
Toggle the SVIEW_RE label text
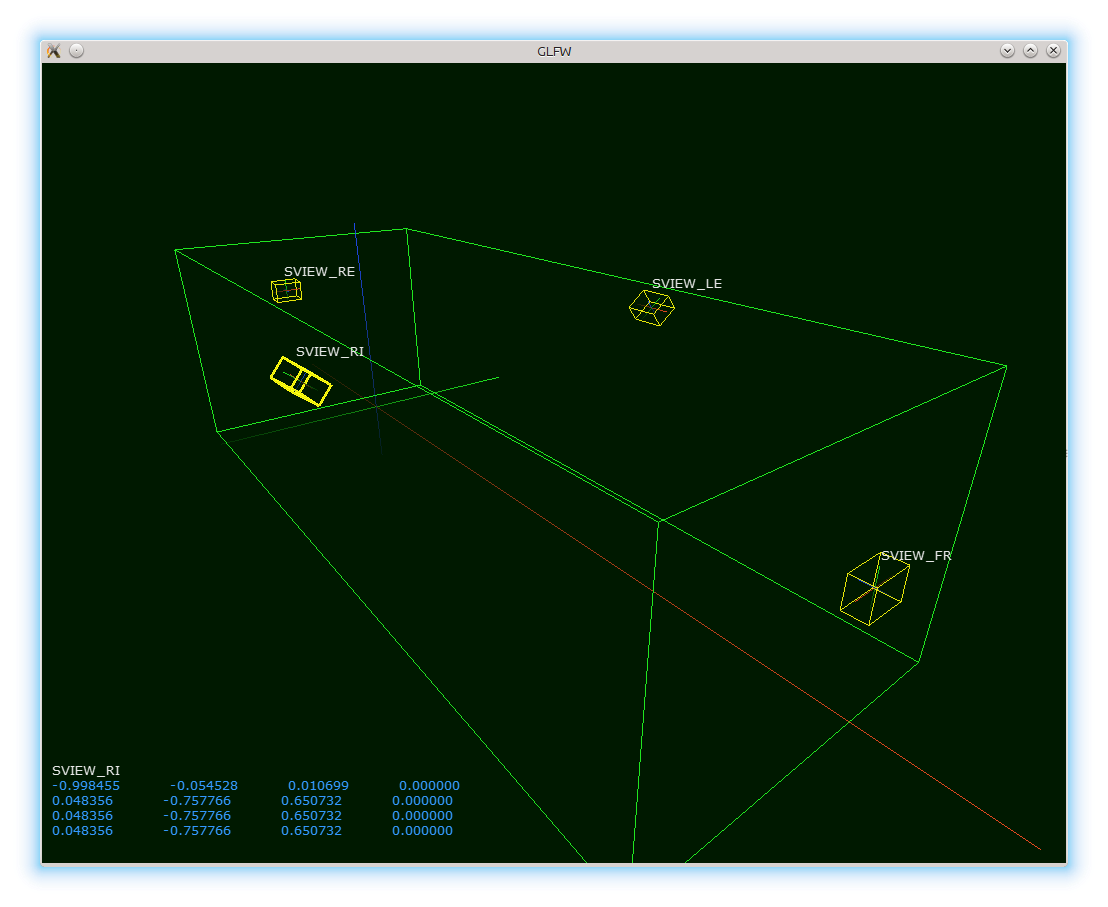[x=319, y=271]
